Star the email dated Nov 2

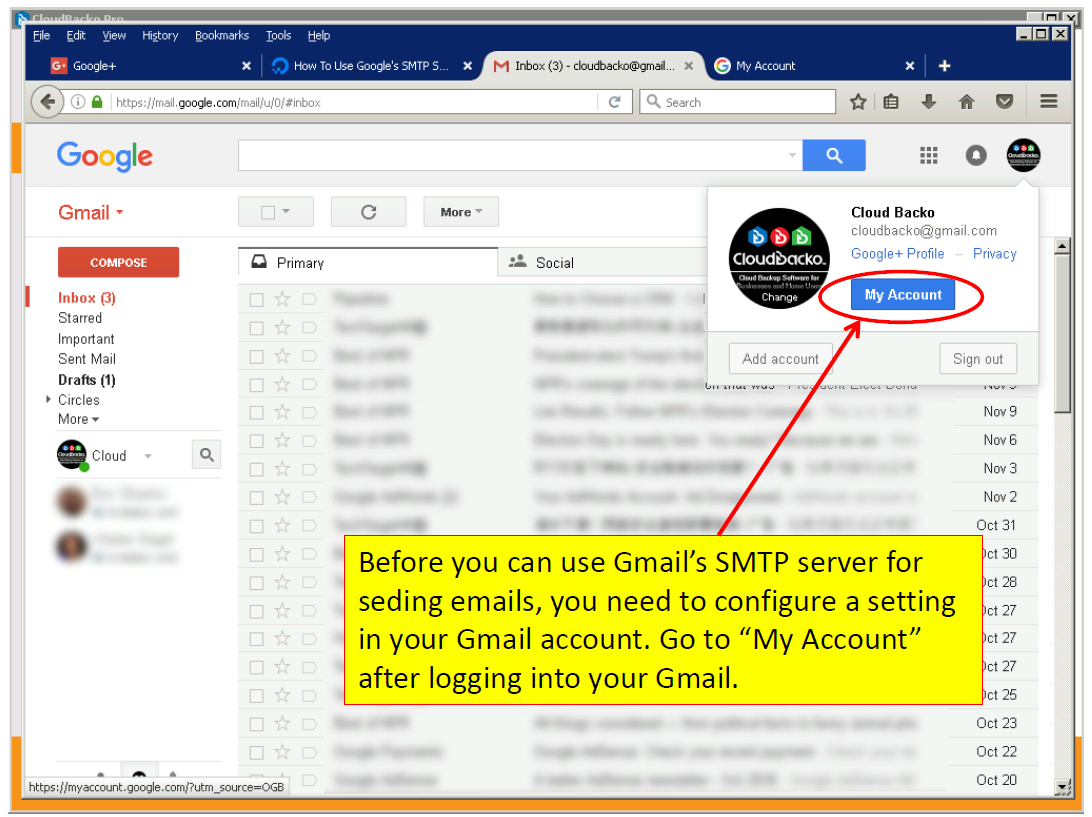tap(282, 497)
